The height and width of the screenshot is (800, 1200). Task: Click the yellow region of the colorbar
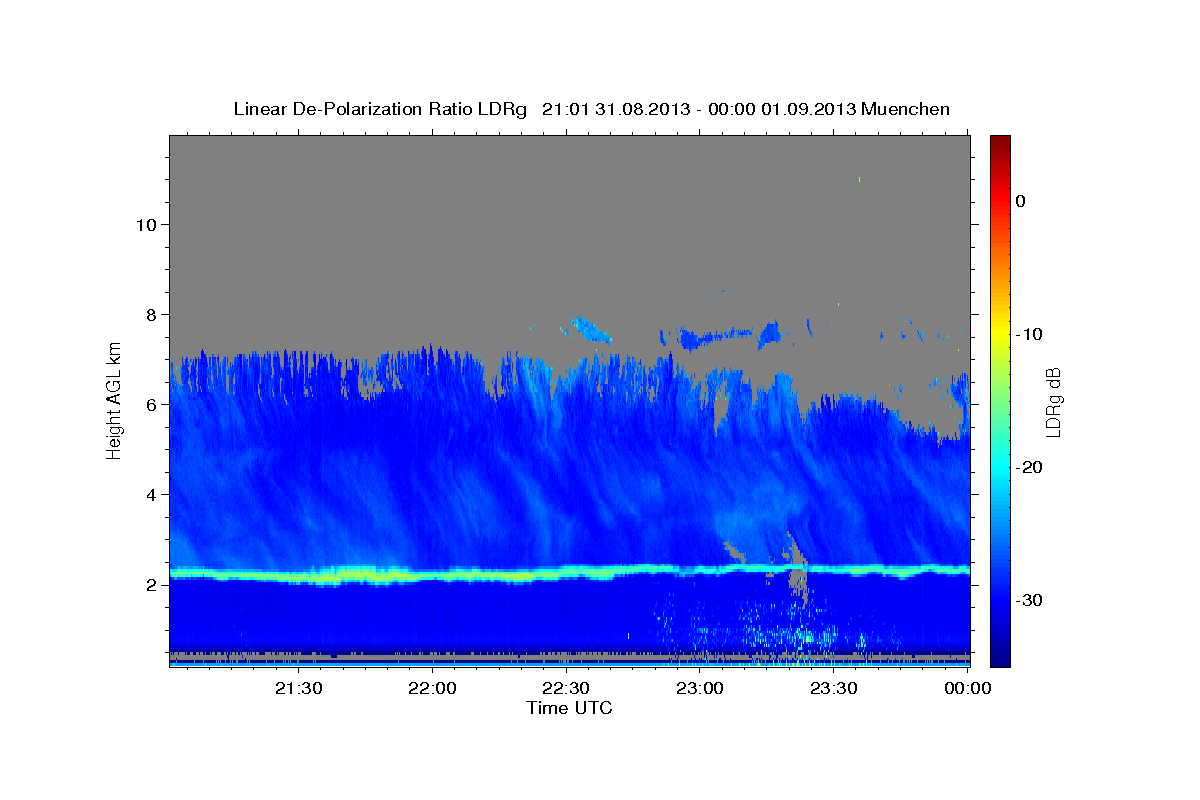tap(1000, 335)
